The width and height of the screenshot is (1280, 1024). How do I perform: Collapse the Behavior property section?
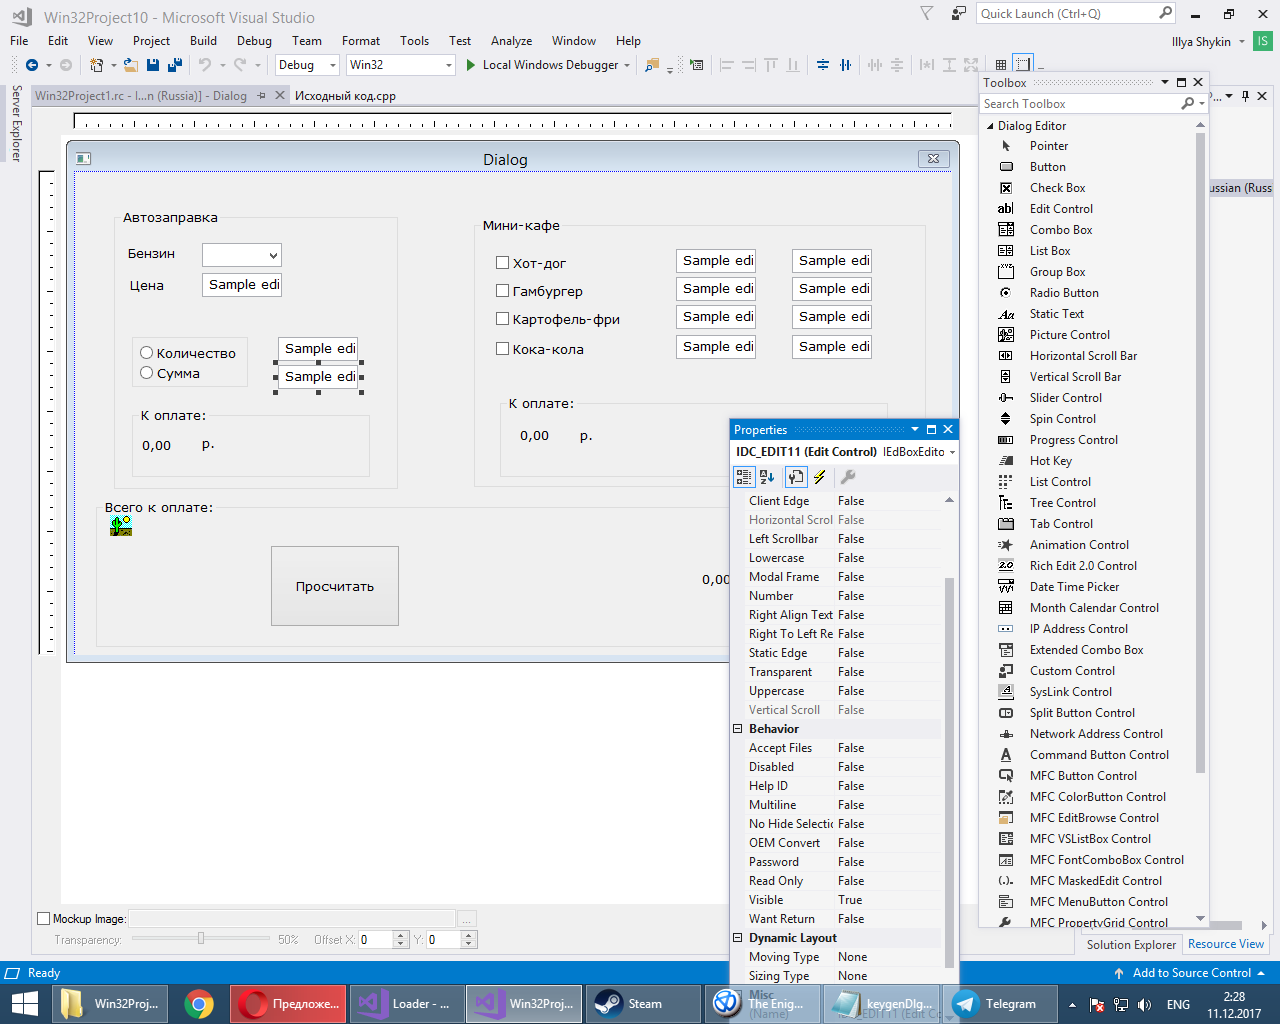(x=738, y=729)
